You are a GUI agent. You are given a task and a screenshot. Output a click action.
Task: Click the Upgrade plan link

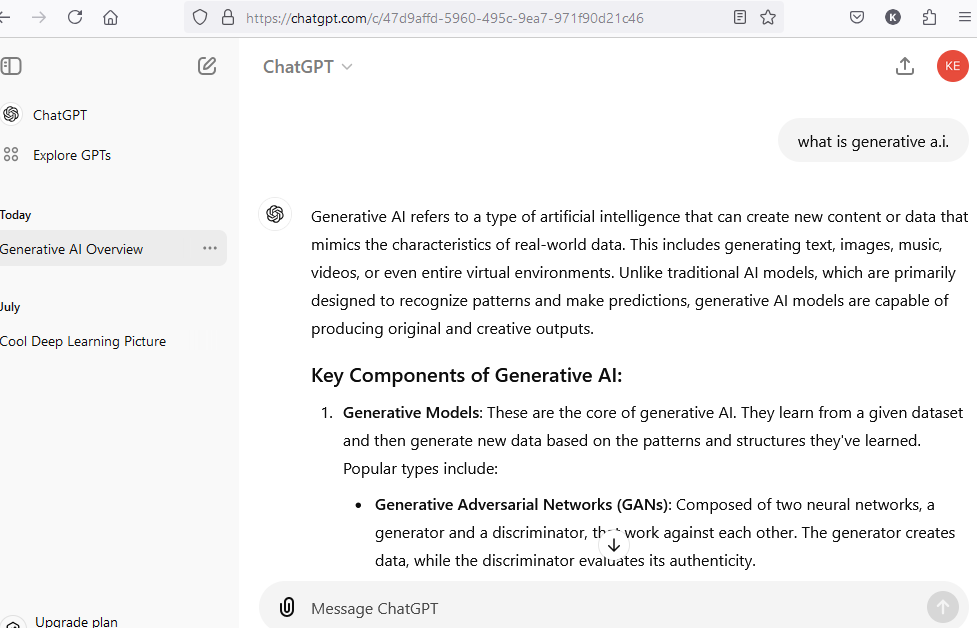pos(76,622)
